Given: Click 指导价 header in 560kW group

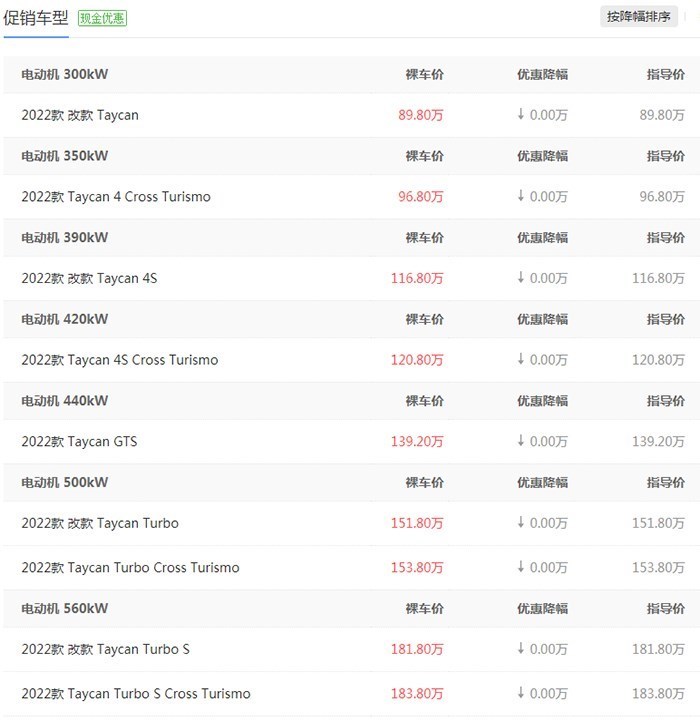Looking at the screenshot, I should [666, 609].
